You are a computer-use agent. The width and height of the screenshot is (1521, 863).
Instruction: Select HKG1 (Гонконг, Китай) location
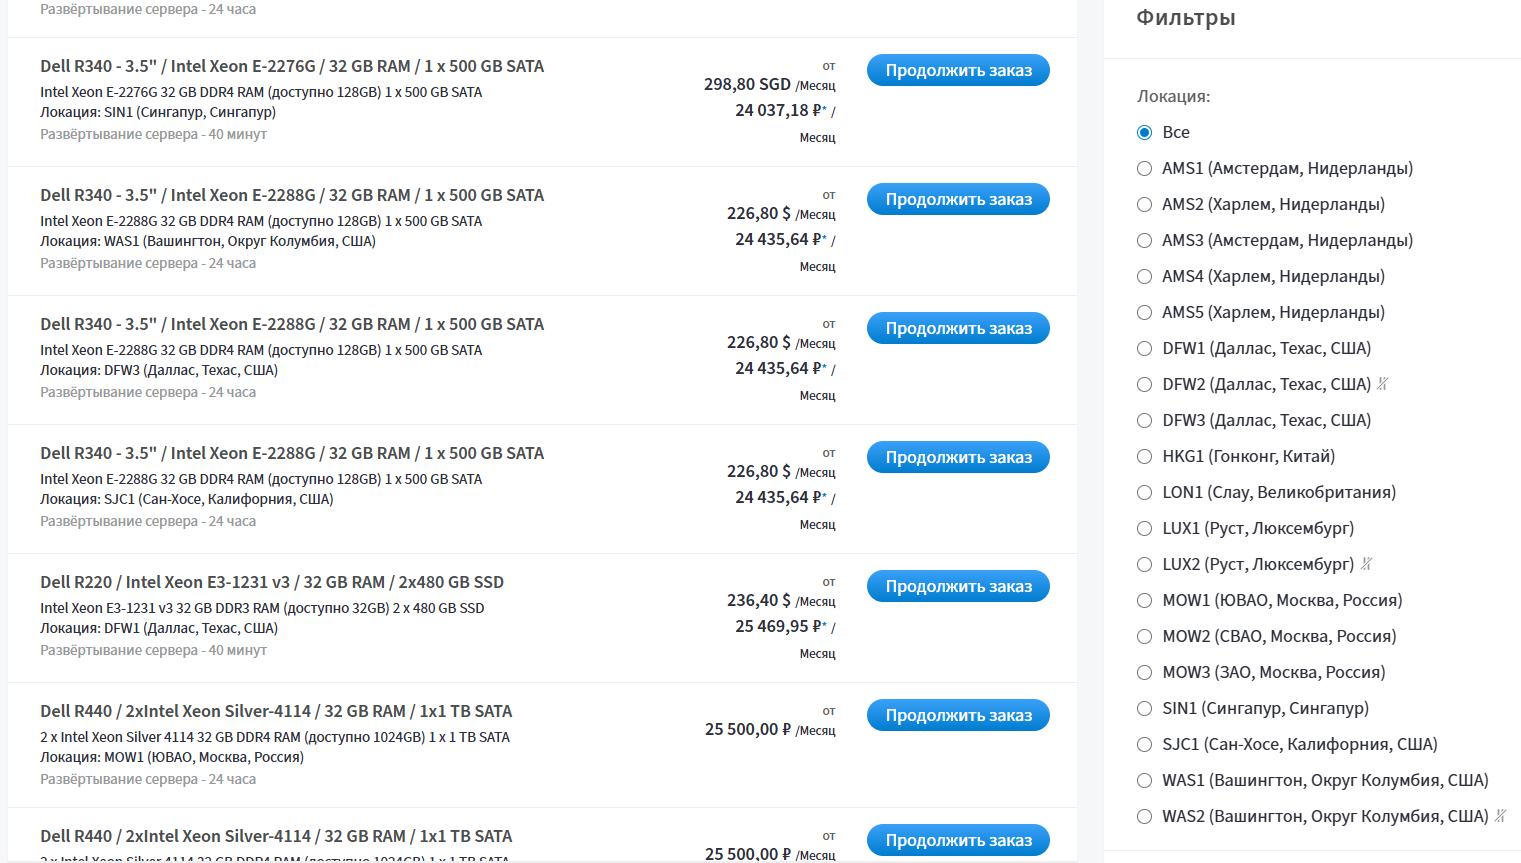pyautogui.click(x=1144, y=457)
